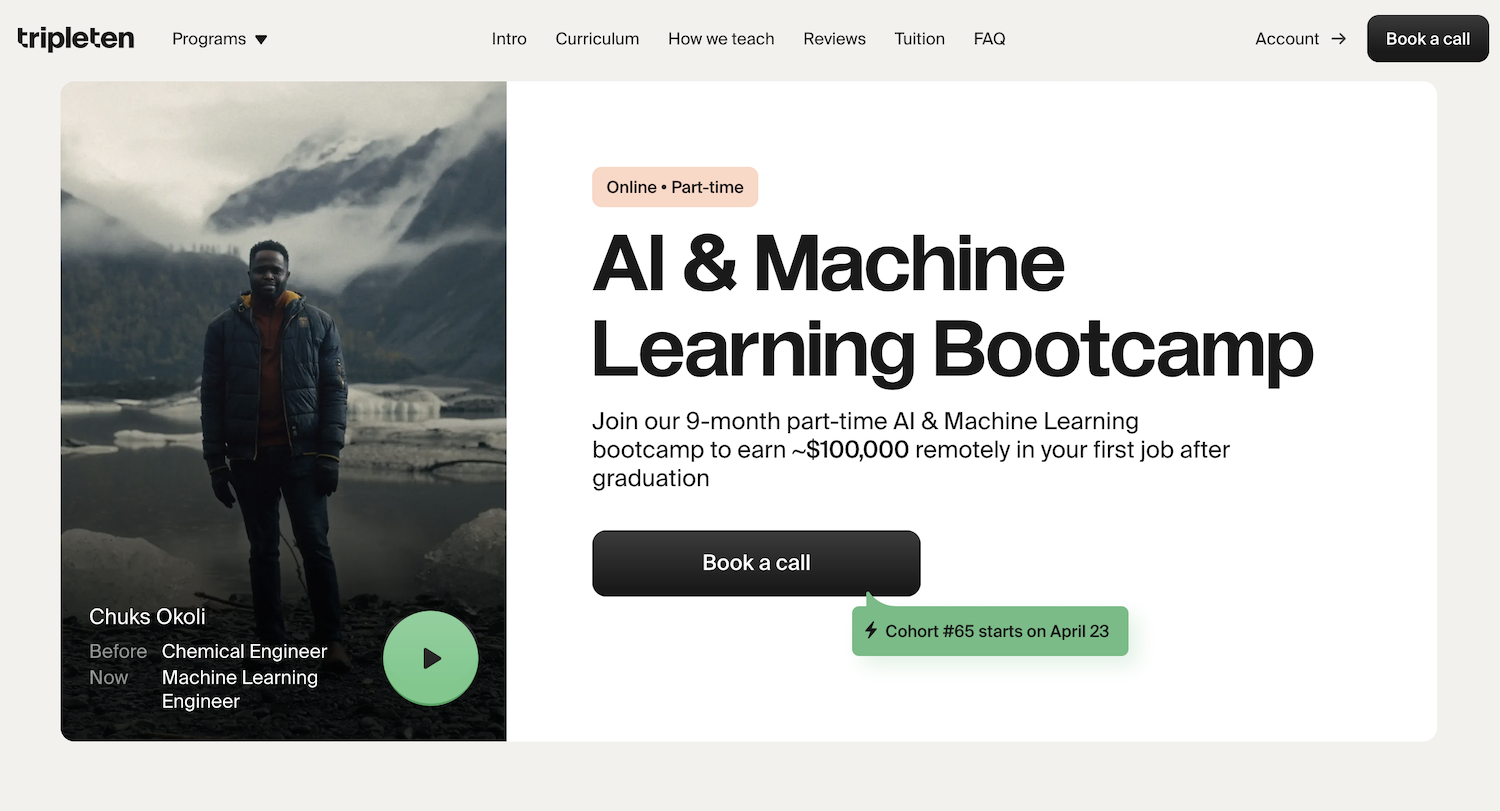Click the dark Book a call button below the description
Image resolution: width=1500 pixels, height=811 pixels.
[x=756, y=562]
